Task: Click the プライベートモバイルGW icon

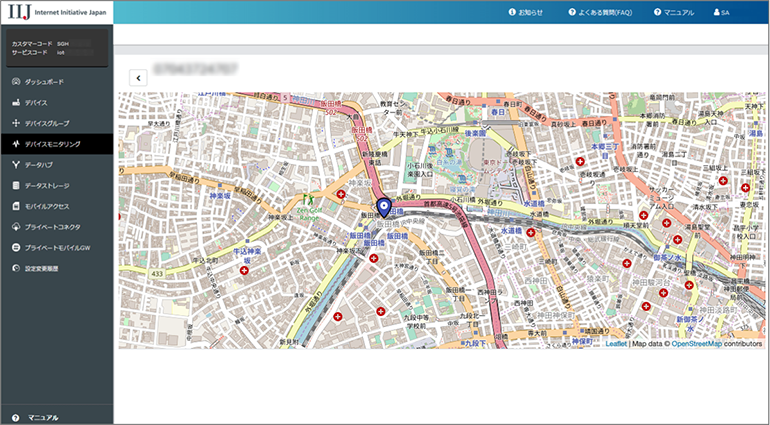Action: pos(16,248)
